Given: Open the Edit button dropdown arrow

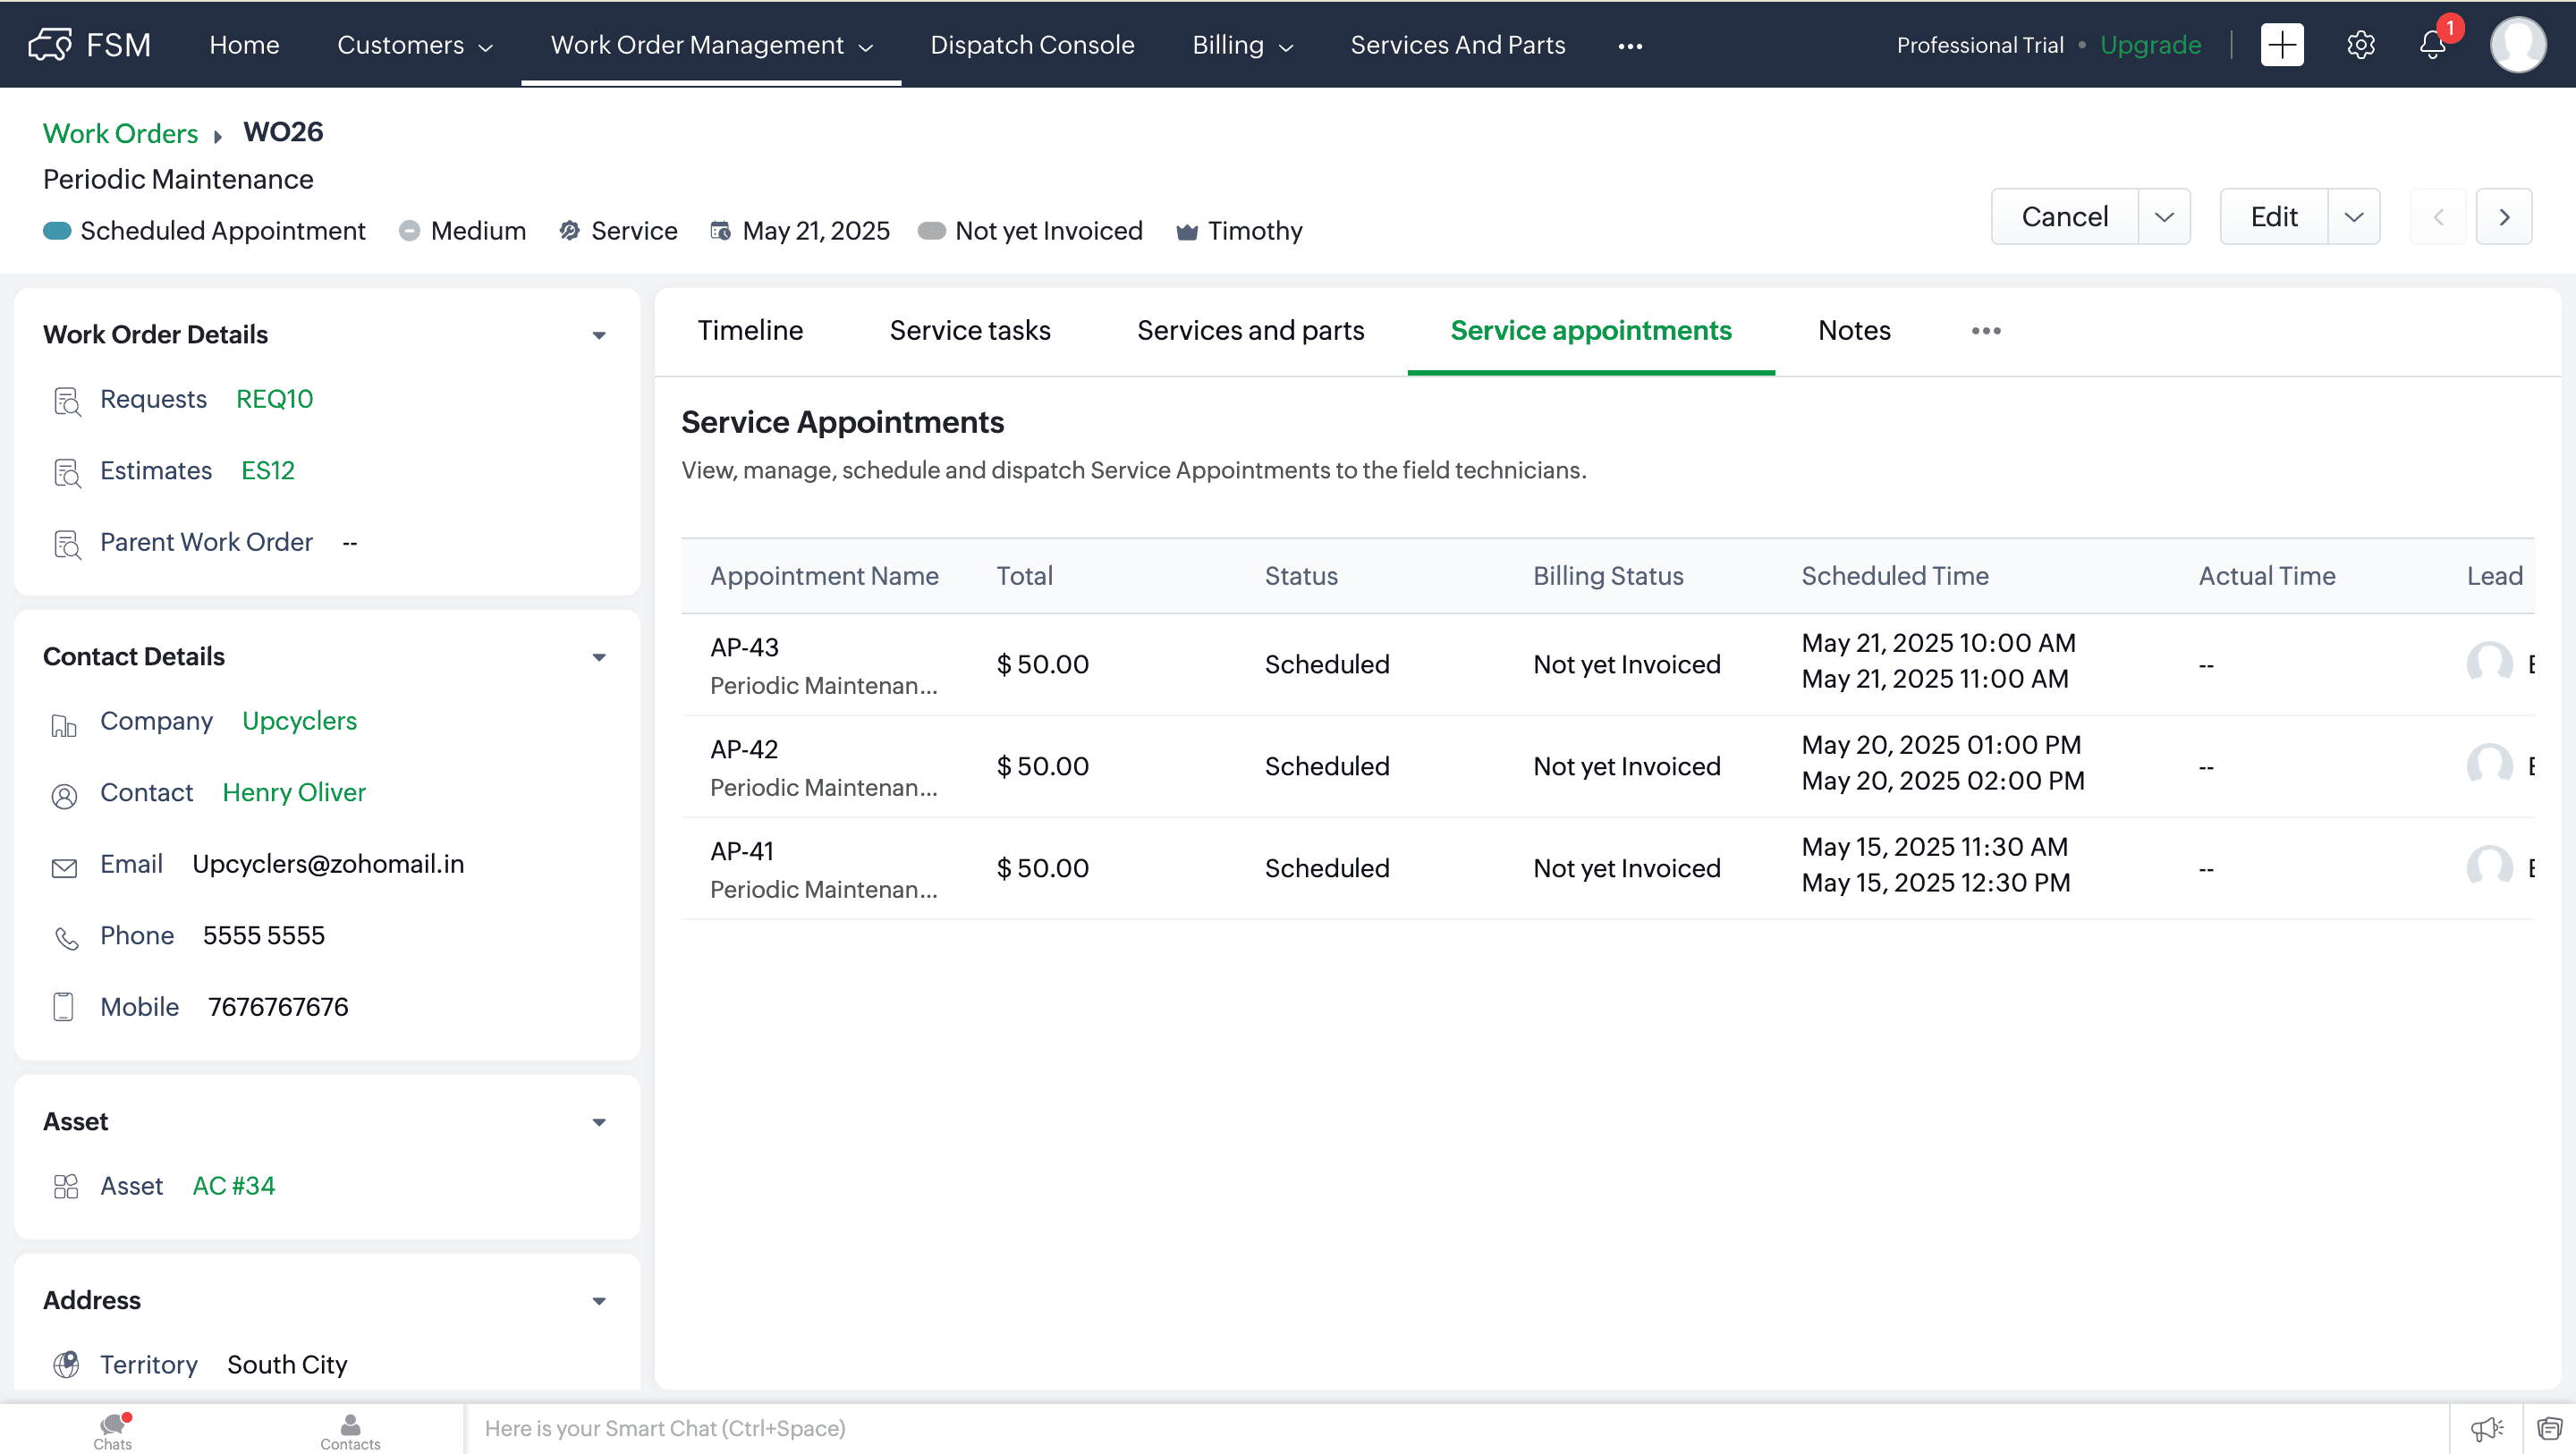Looking at the screenshot, I should click(2353, 217).
